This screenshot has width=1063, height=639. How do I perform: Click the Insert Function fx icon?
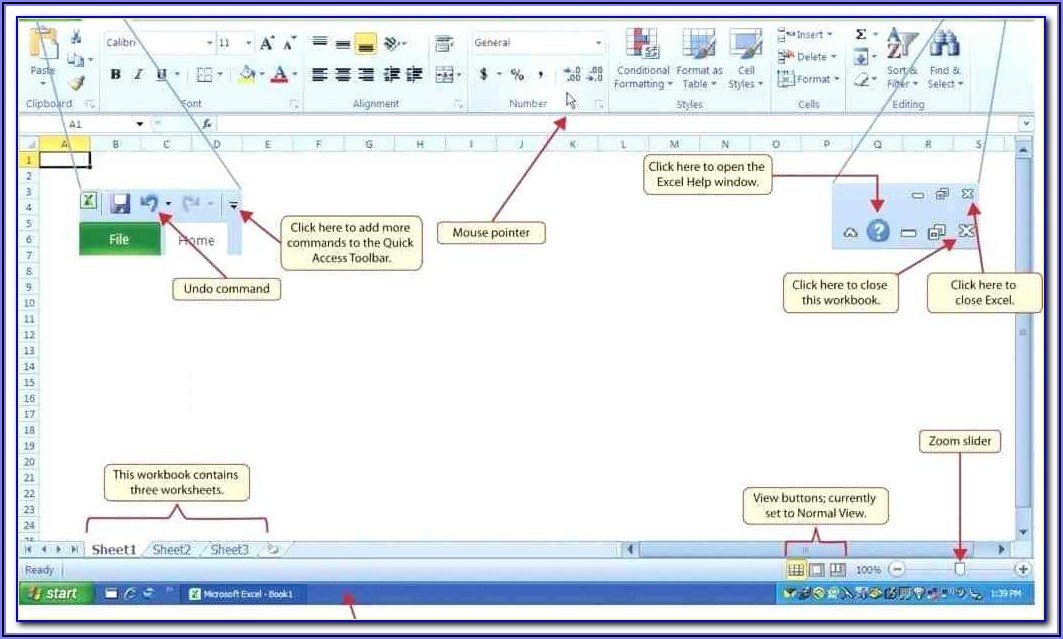pos(207,124)
